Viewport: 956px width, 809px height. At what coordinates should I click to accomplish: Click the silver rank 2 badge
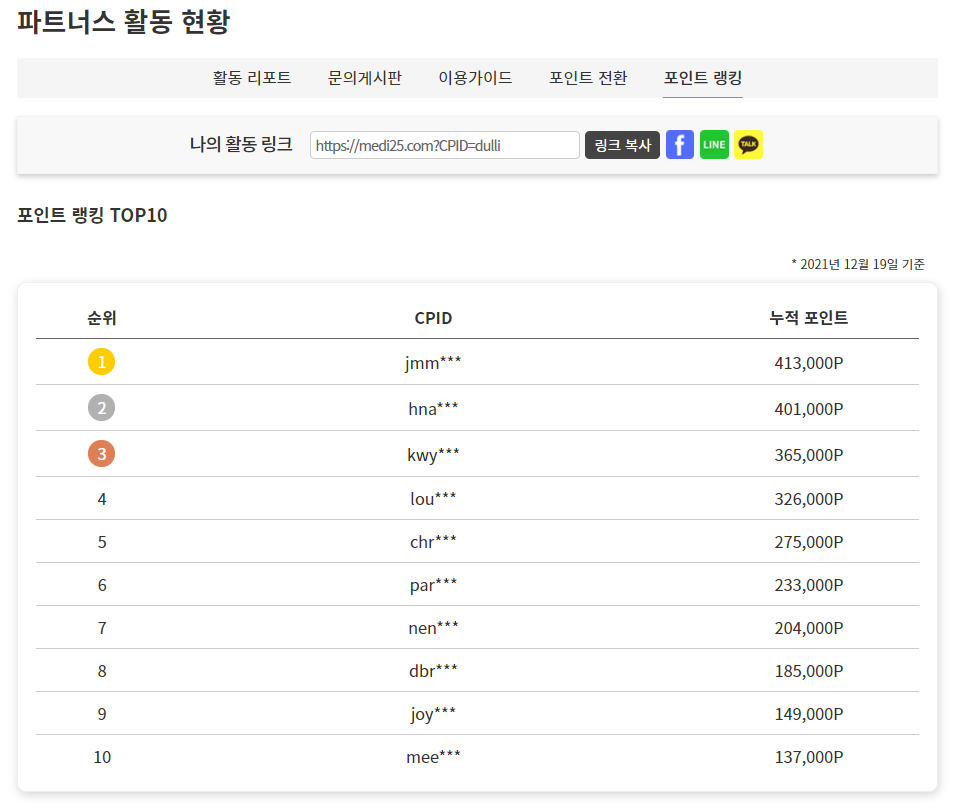pos(101,408)
